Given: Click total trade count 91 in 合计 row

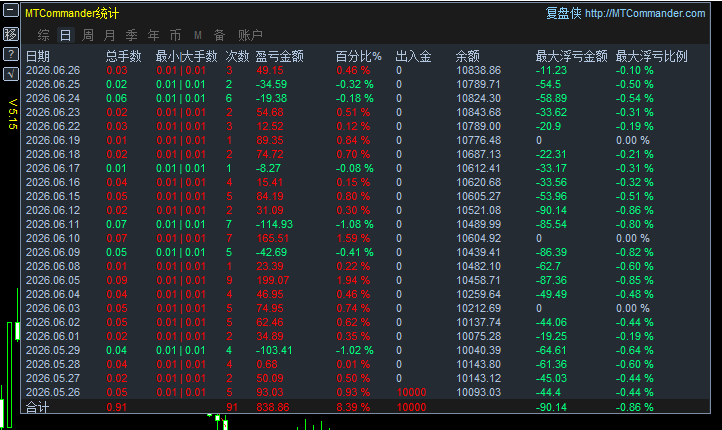Looking at the screenshot, I should [232, 407].
